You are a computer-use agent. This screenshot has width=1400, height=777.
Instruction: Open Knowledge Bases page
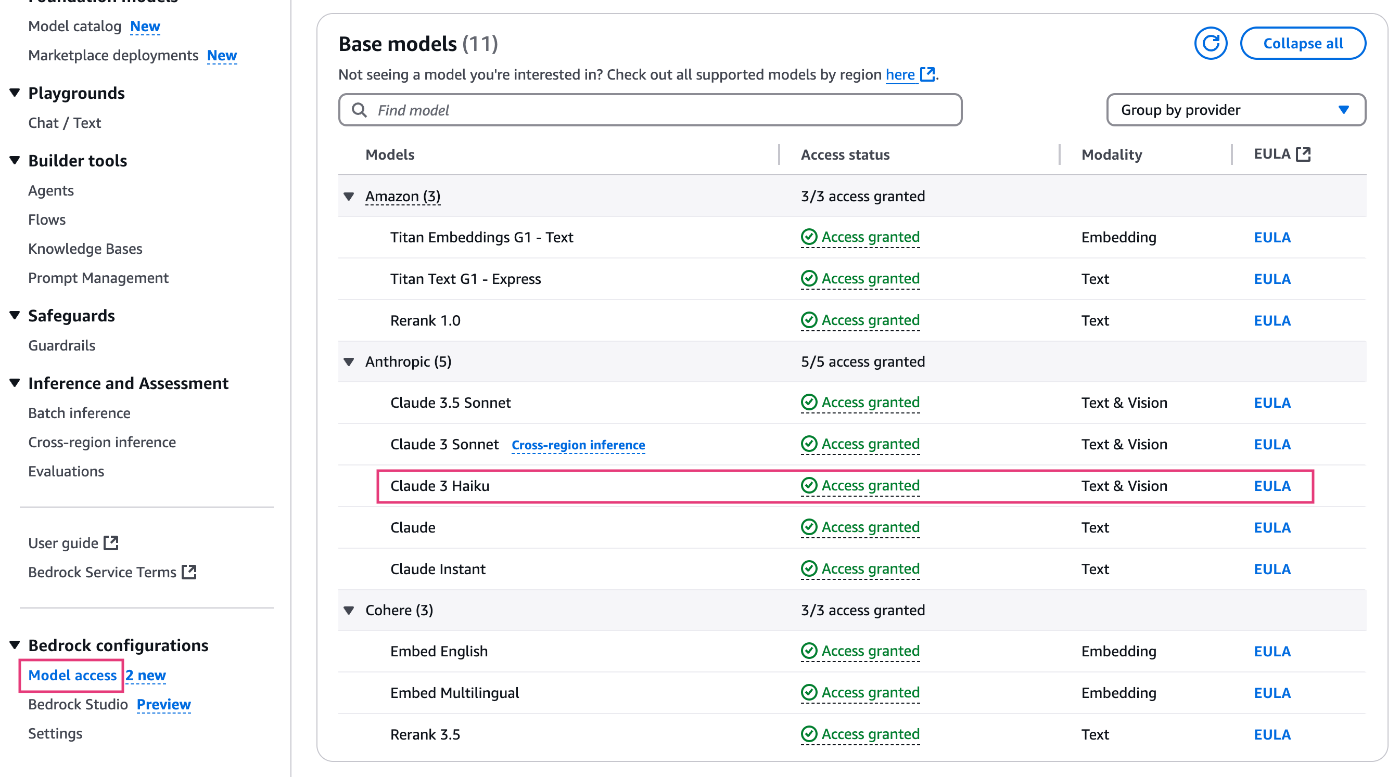pyautogui.click(x=85, y=248)
